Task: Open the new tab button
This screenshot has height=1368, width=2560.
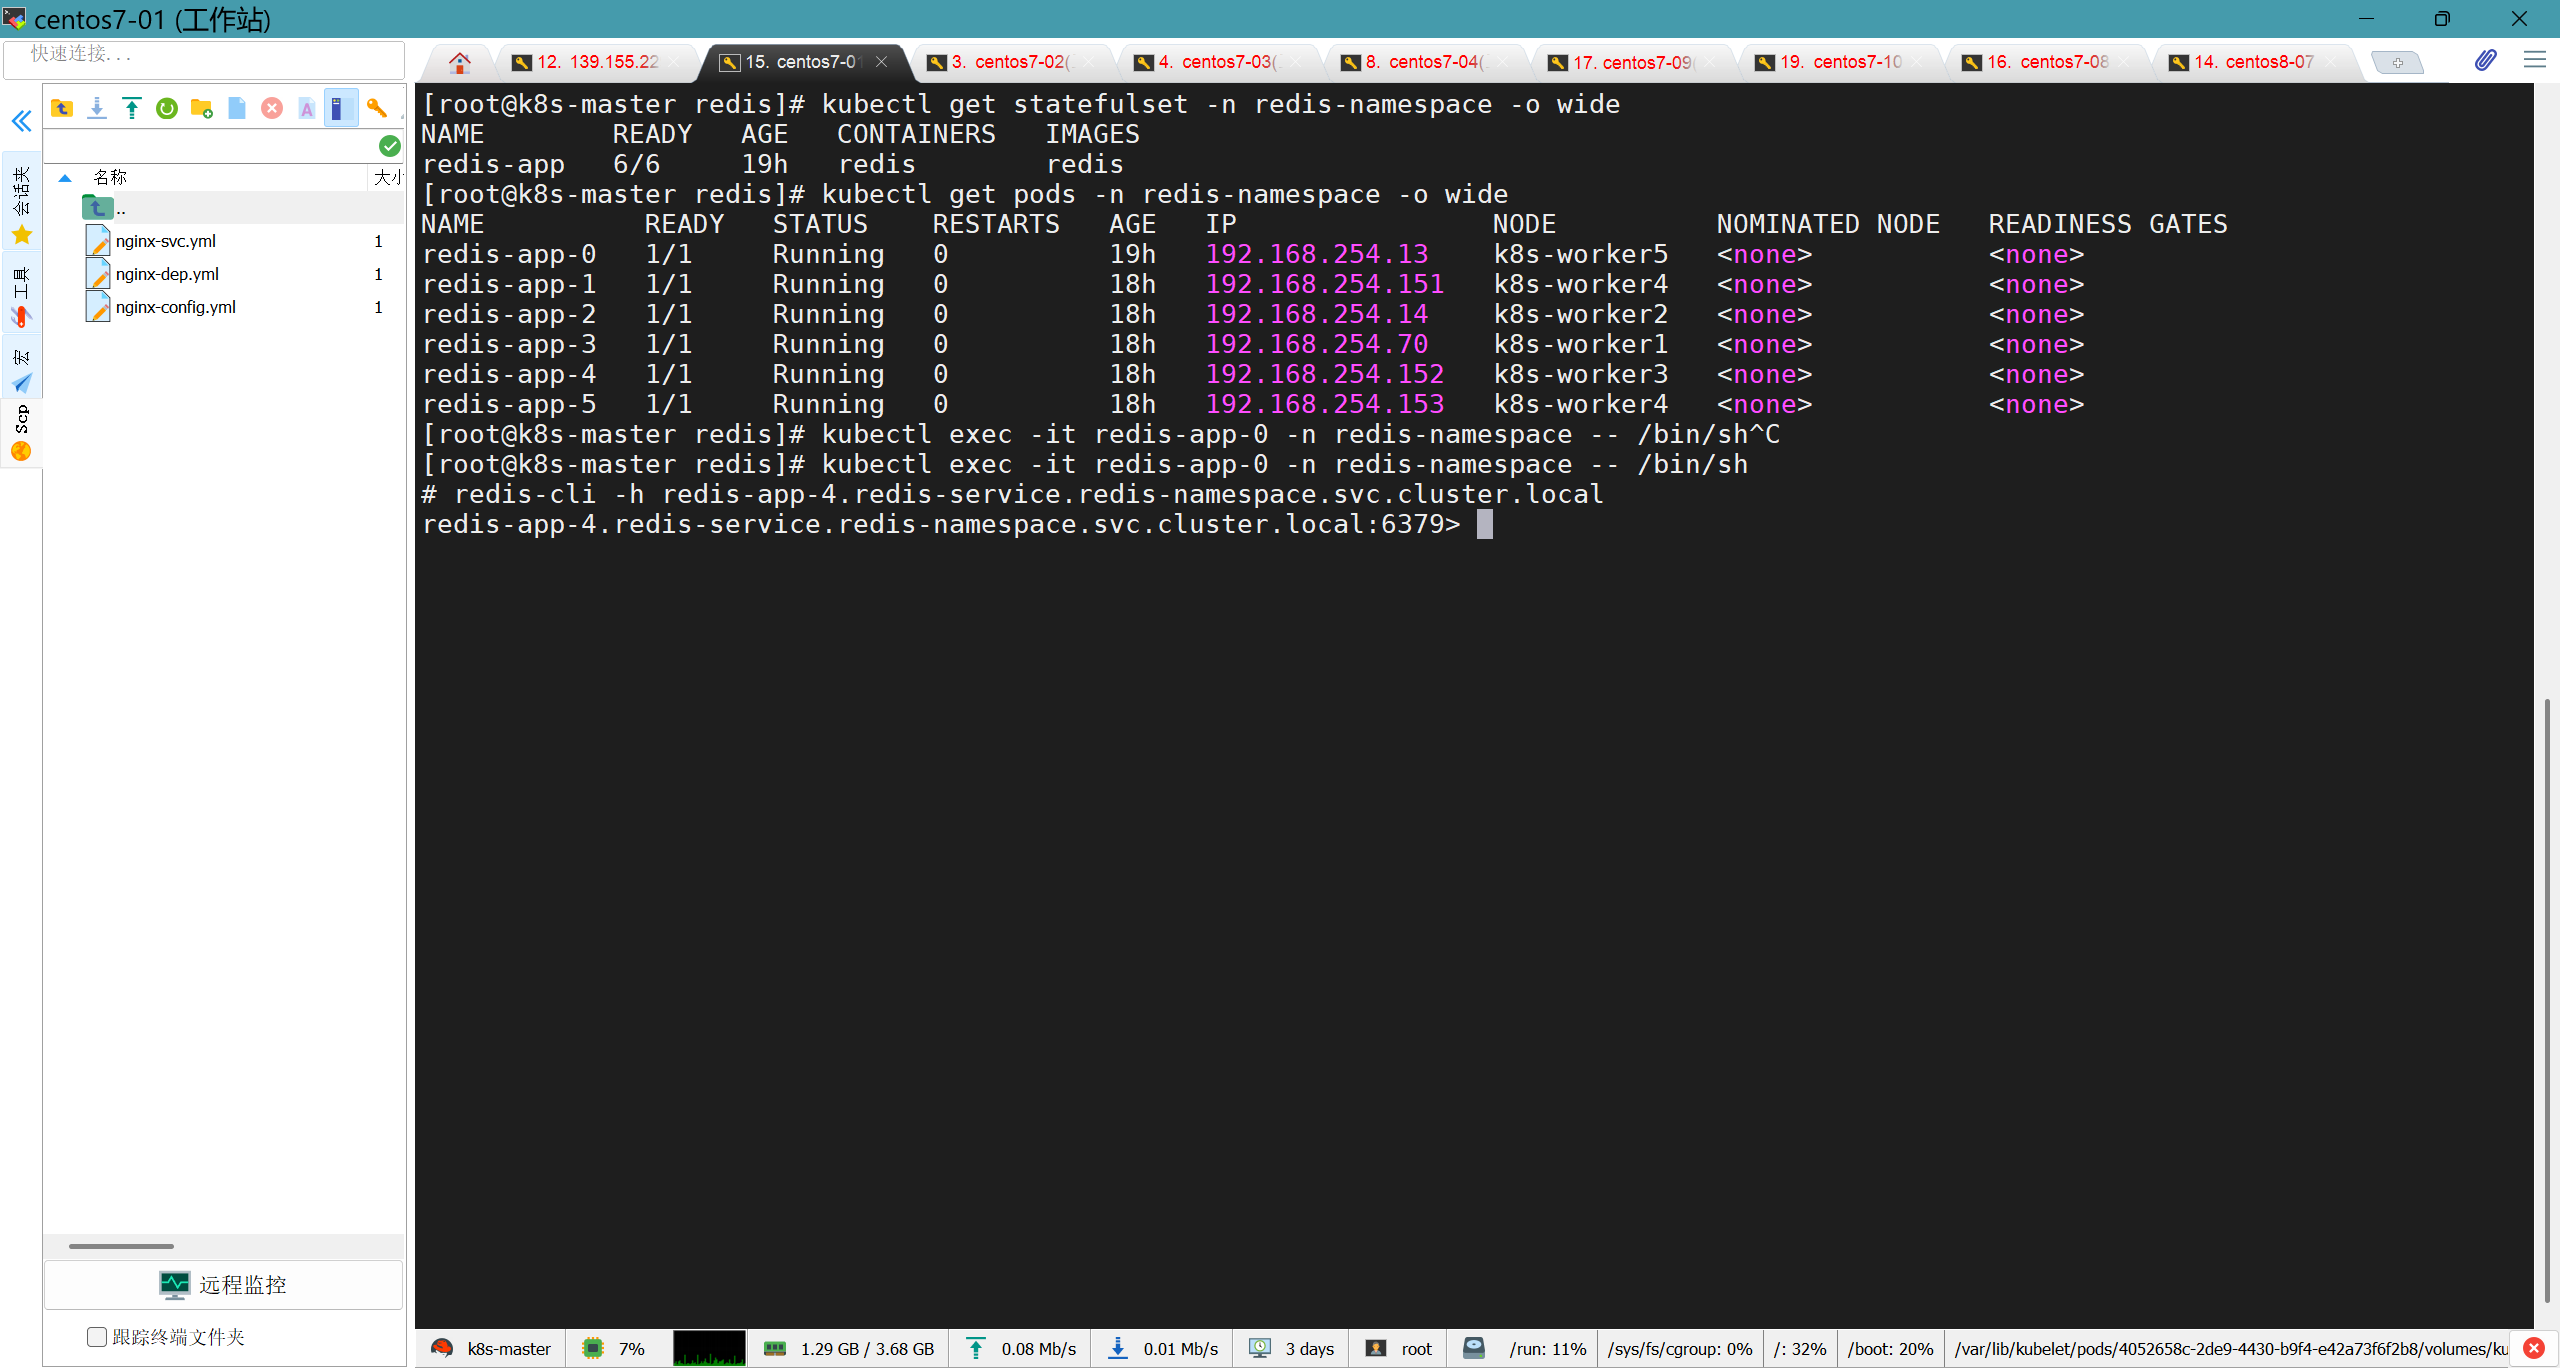Action: click(2397, 62)
